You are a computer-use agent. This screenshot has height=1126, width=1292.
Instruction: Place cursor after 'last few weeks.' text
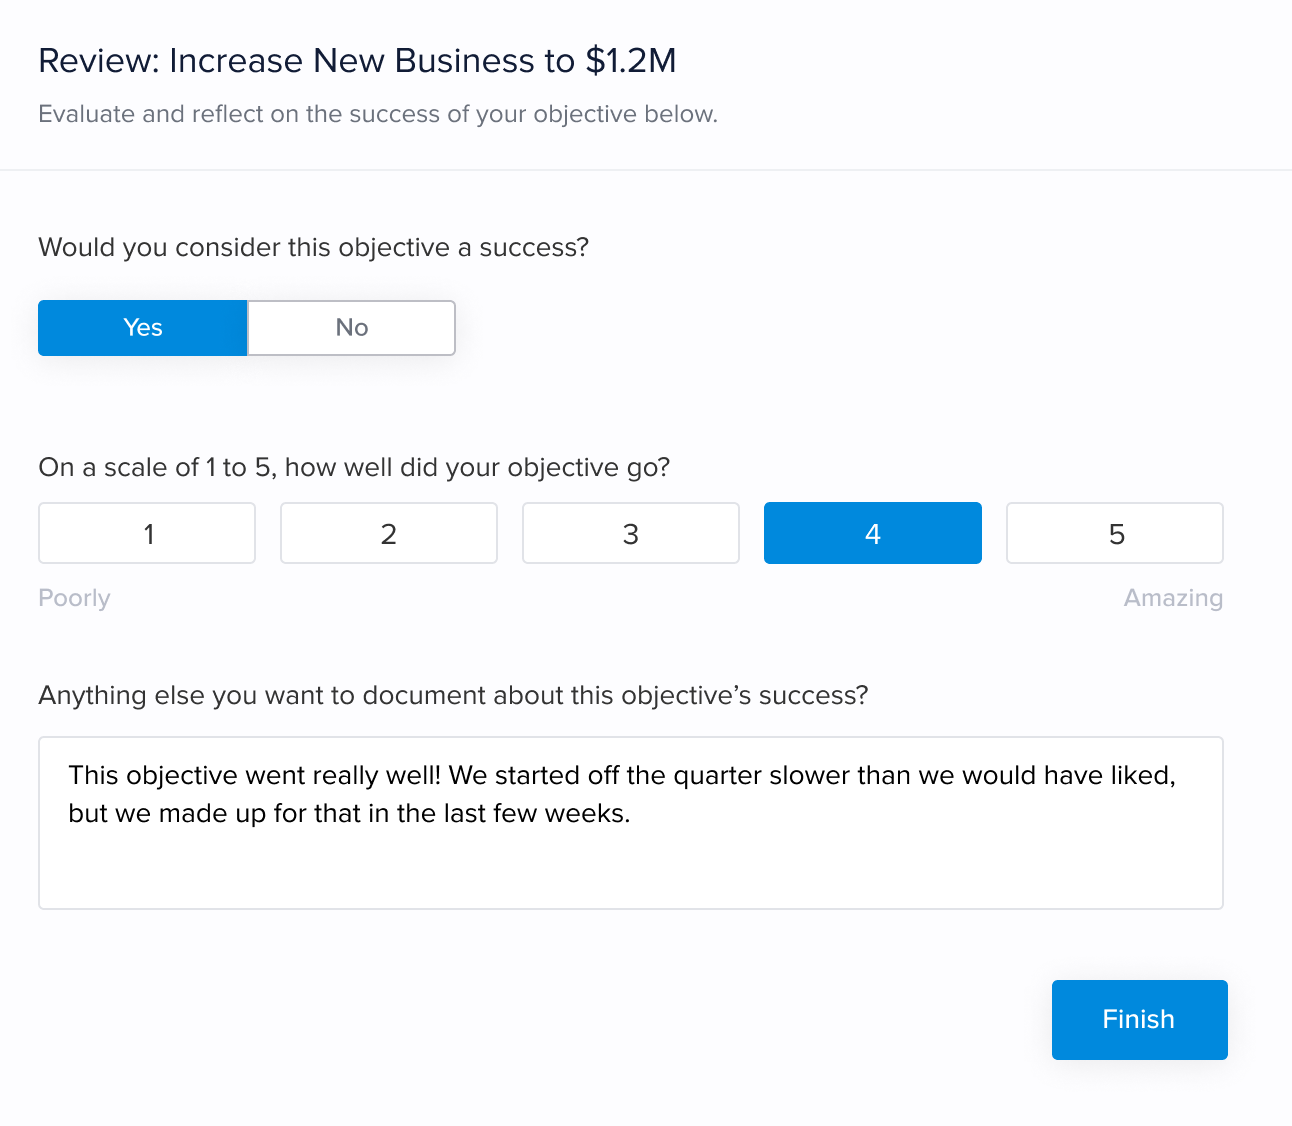[633, 814]
